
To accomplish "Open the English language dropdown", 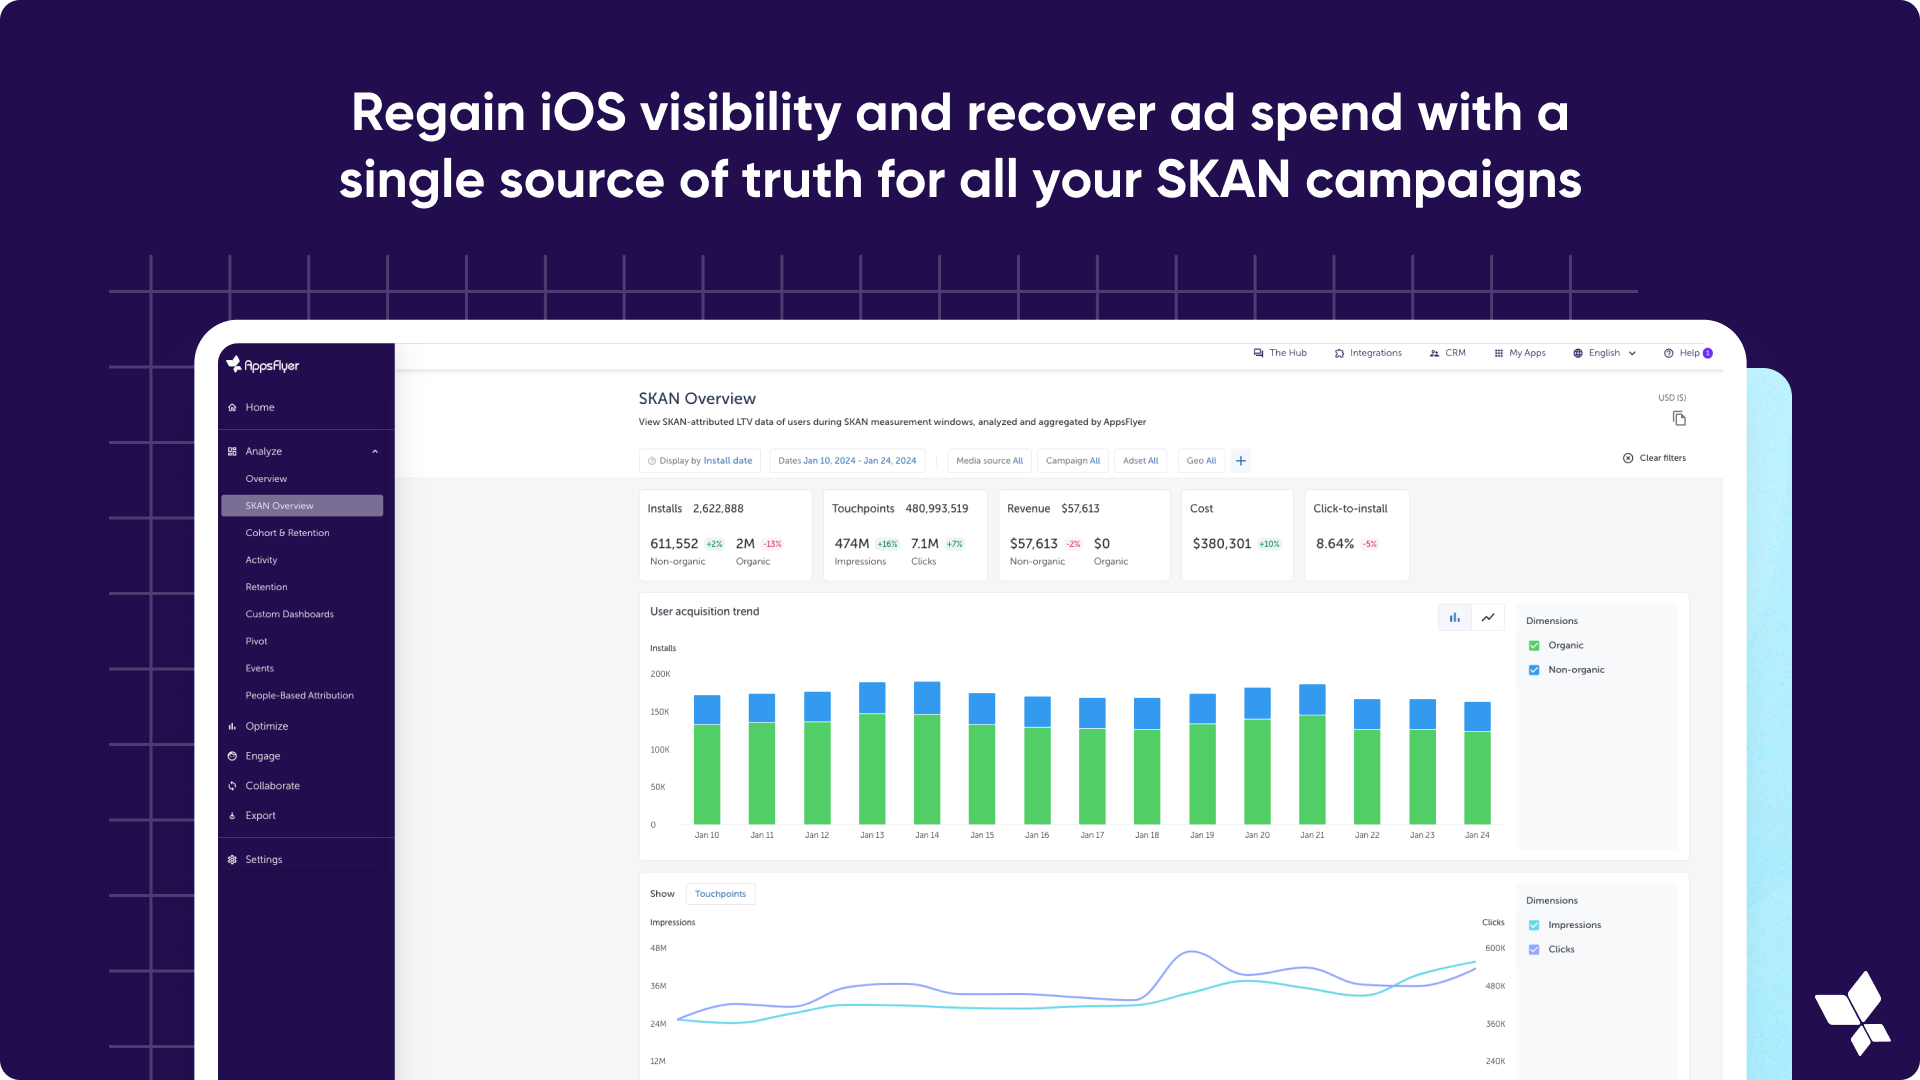I will (1605, 352).
